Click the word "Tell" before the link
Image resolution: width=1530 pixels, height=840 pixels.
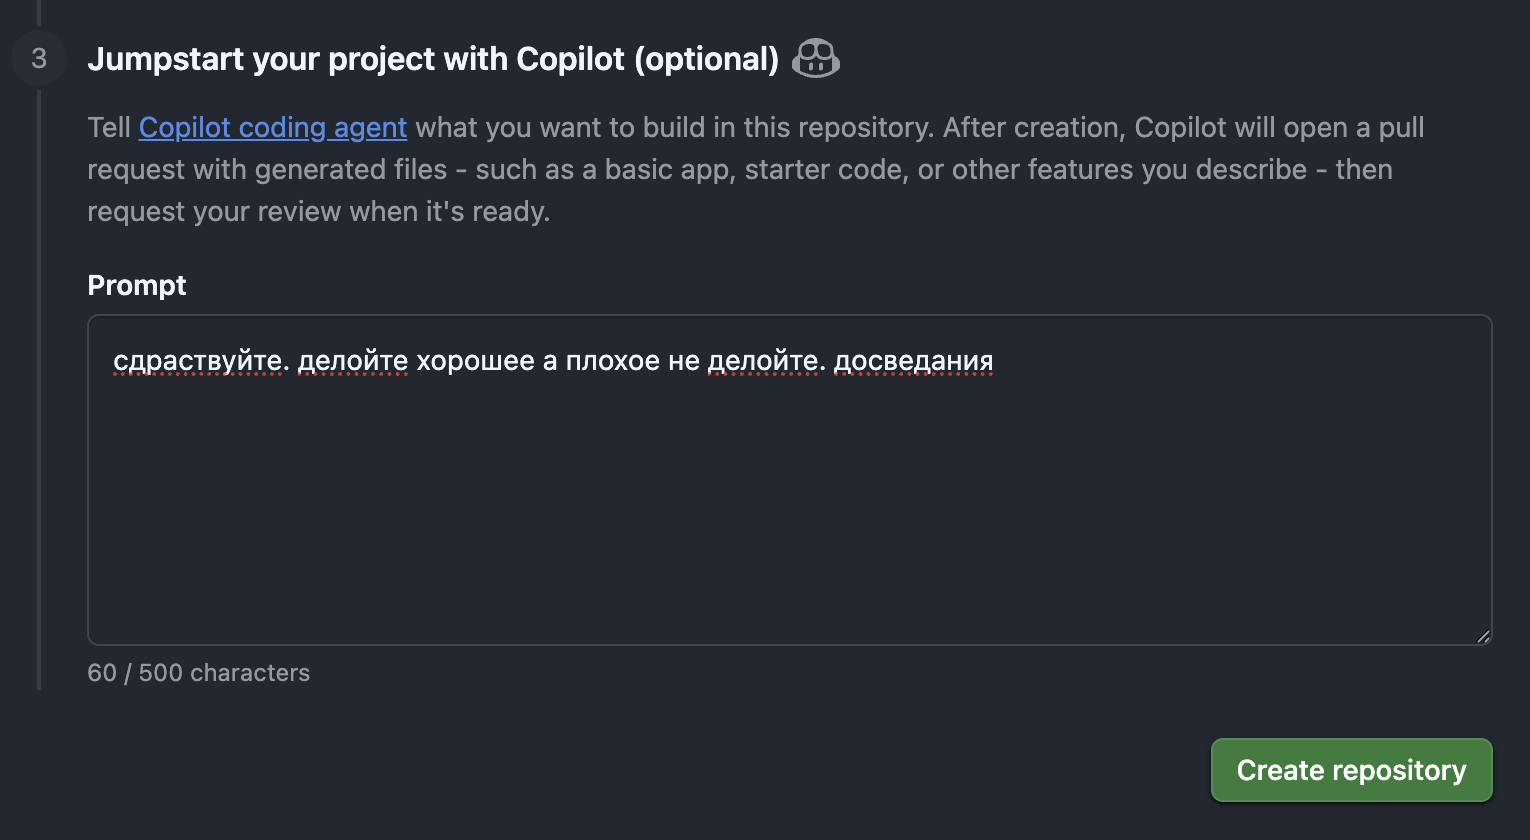(x=109, y=128)
